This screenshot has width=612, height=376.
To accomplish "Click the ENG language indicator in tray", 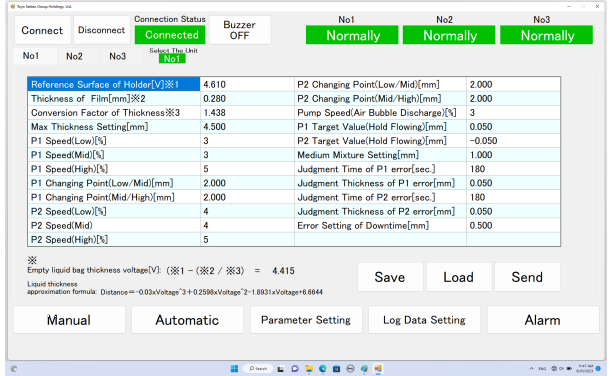I will pyautogui.click(x=542, y=369).
